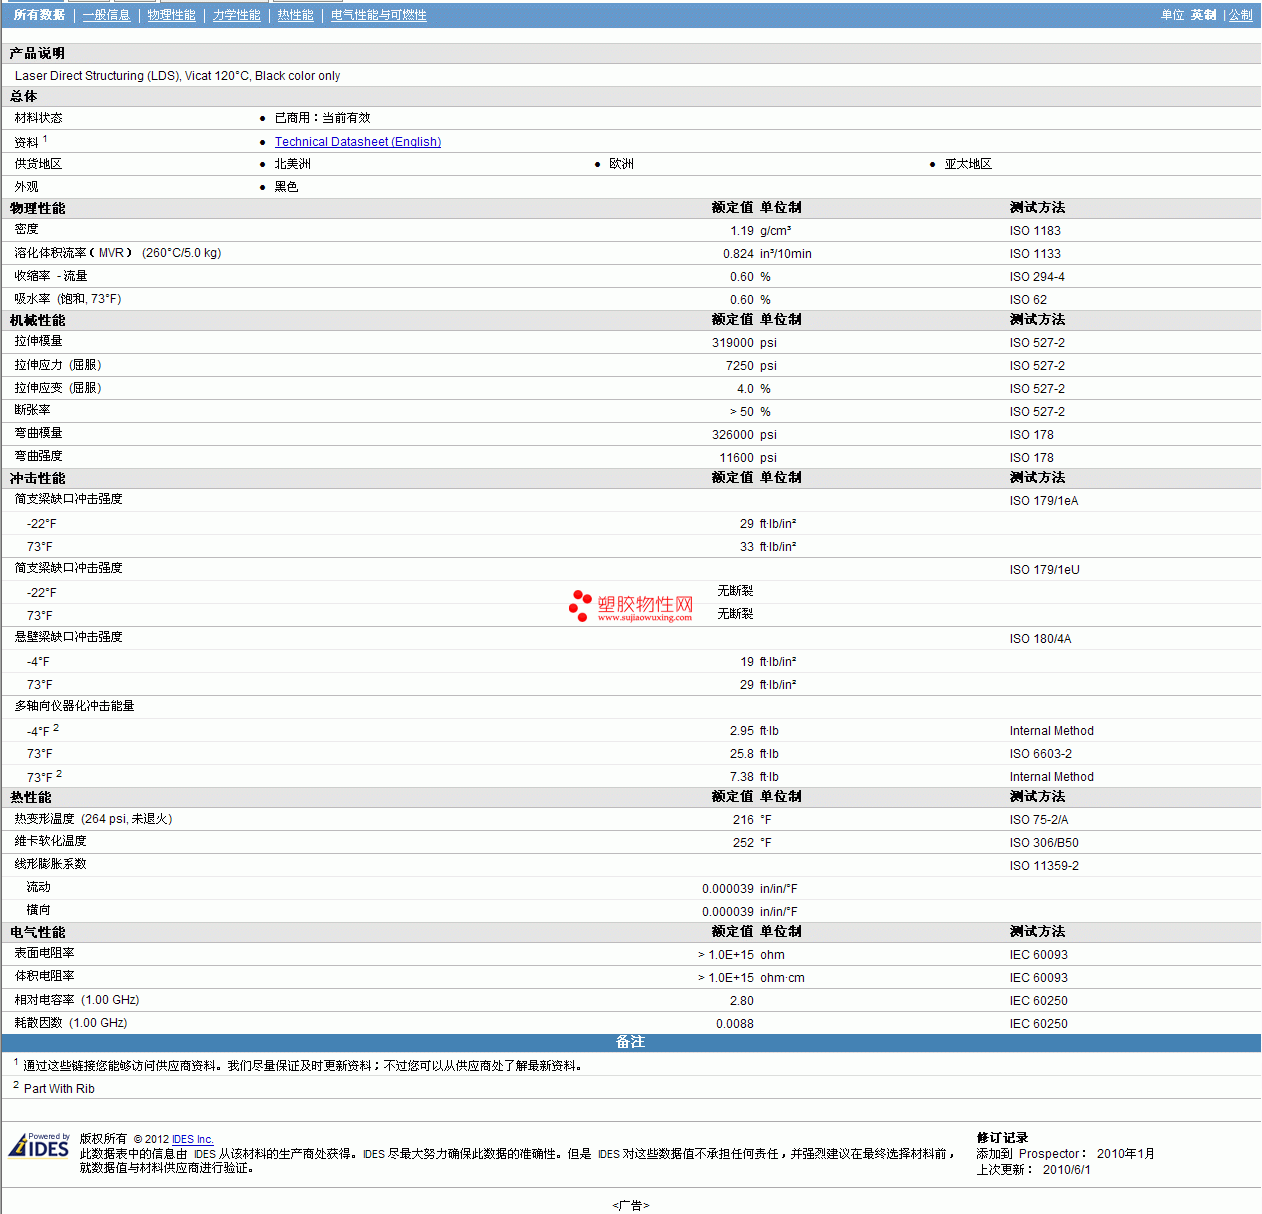Click test method ISO 179/1eU
The height and width of the screenshot is (1214, 1262).
coord(1045,570)
